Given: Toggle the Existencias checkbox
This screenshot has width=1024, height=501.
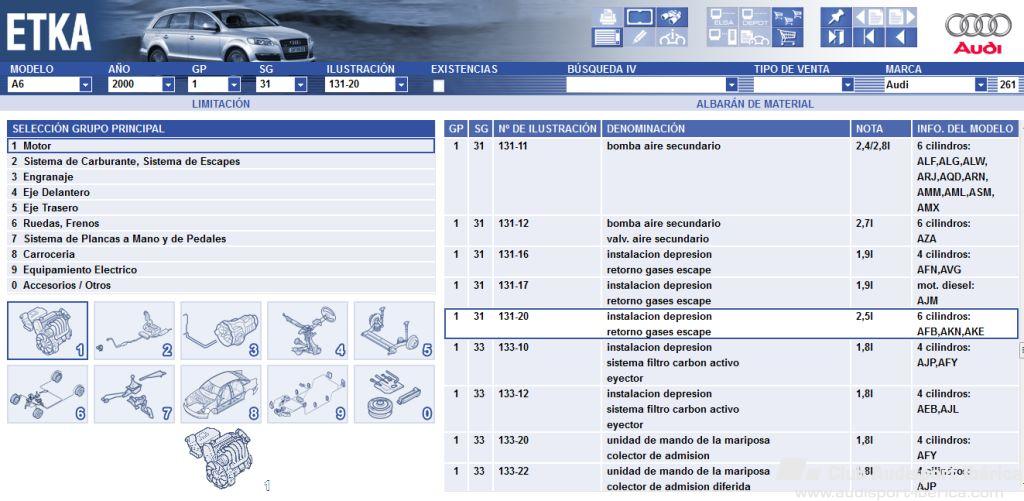Looking at the screenshot, I should (x=438, y=85).
